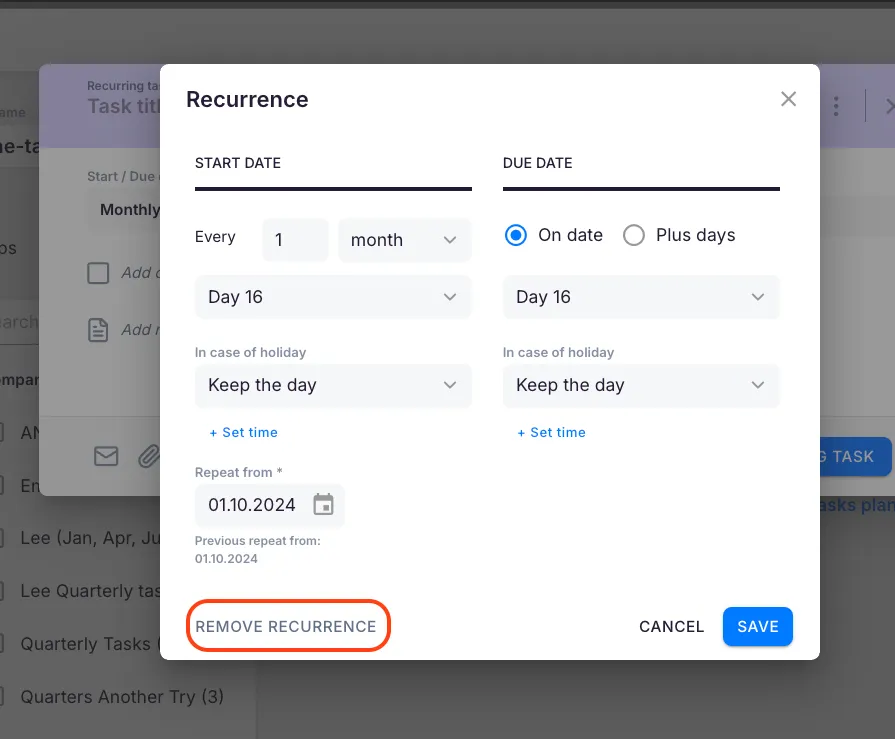Screen dimensions: 895x739
Task: Tick the checkbox in the task panel
Action: pyautogui.click(x=98, y=273)
